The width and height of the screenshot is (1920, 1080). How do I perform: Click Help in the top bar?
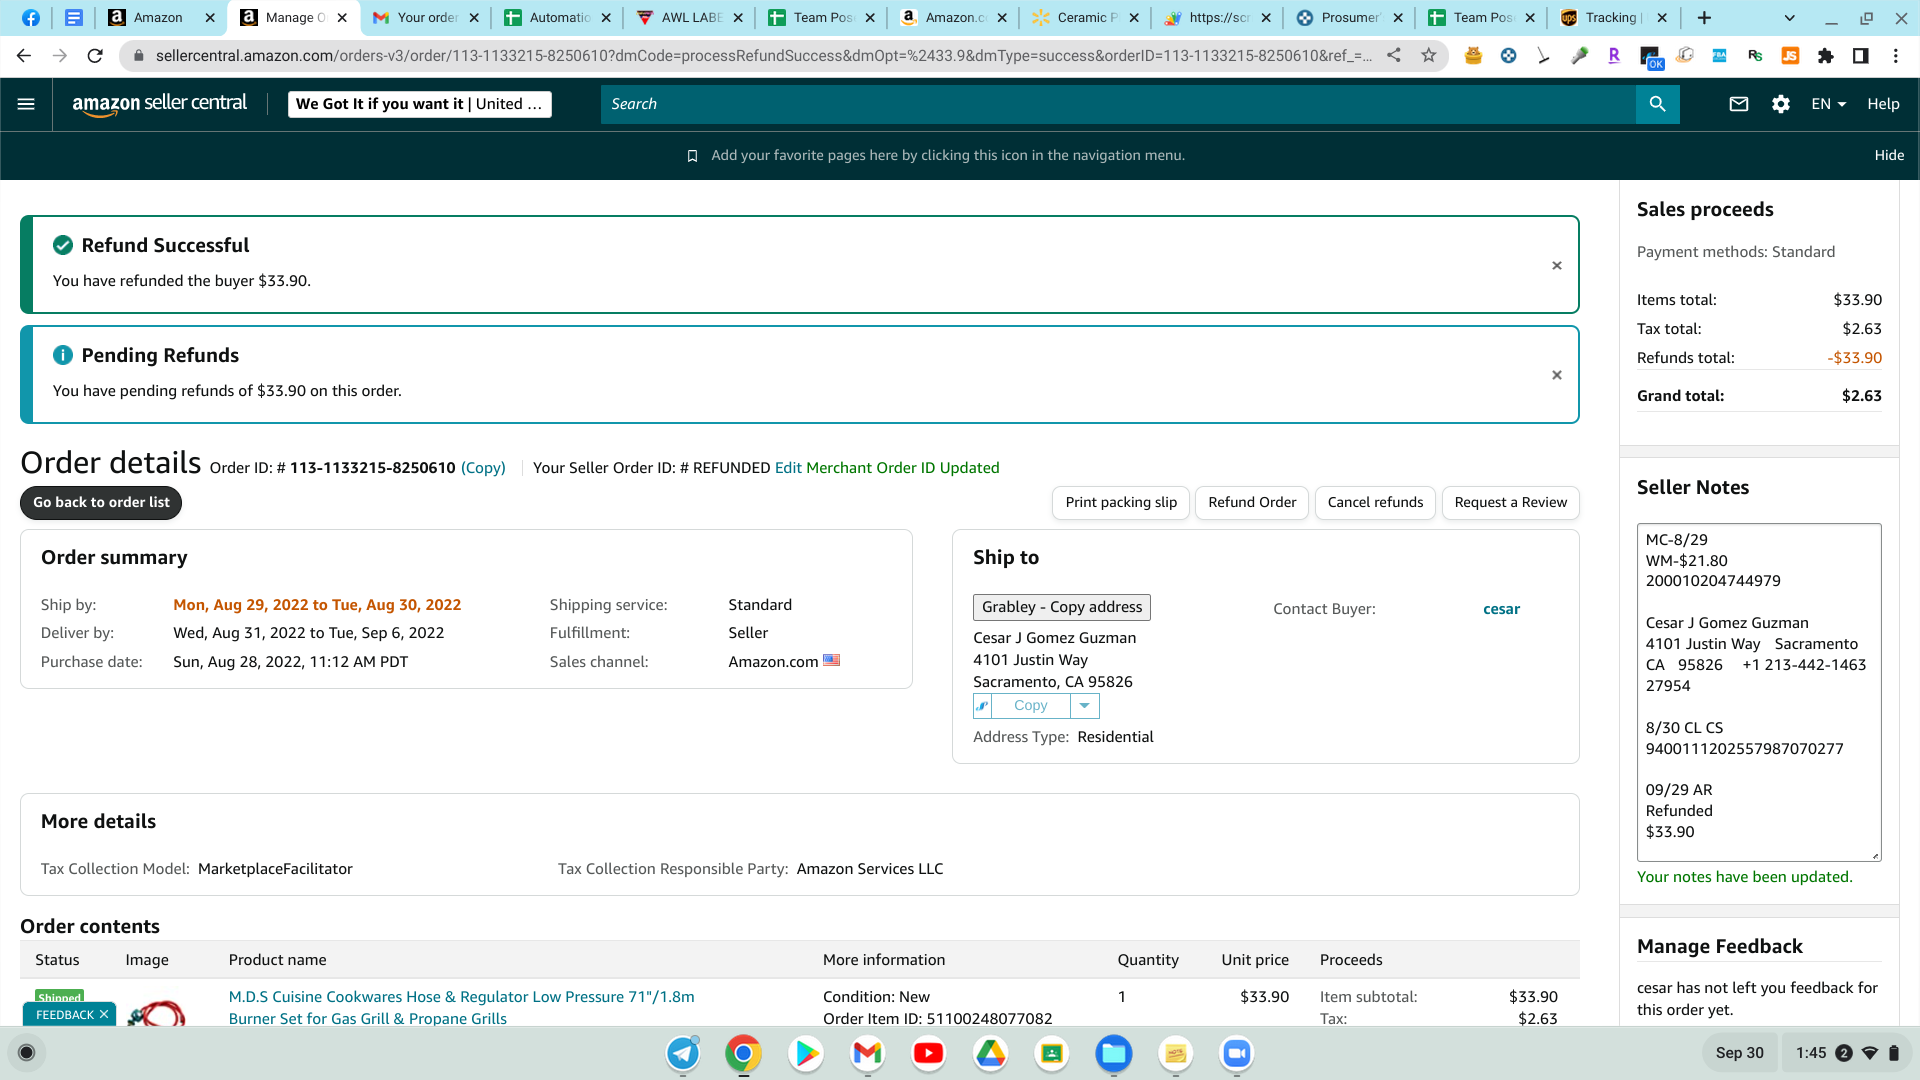click(x=1883, y=104)
